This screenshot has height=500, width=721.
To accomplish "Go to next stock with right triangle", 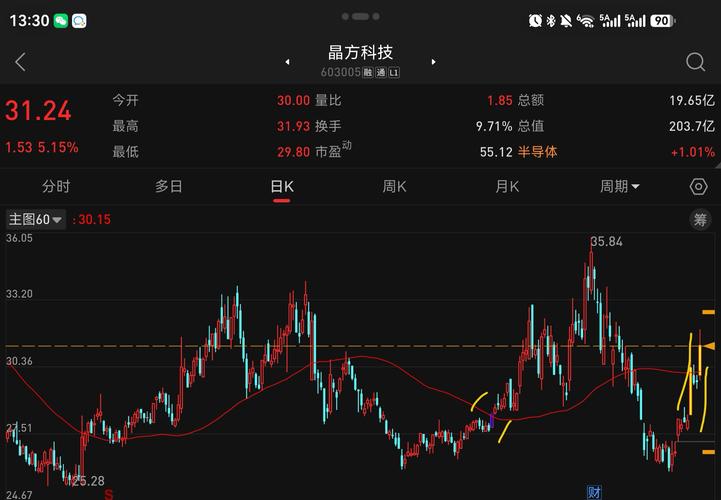I will coord(433,62).
